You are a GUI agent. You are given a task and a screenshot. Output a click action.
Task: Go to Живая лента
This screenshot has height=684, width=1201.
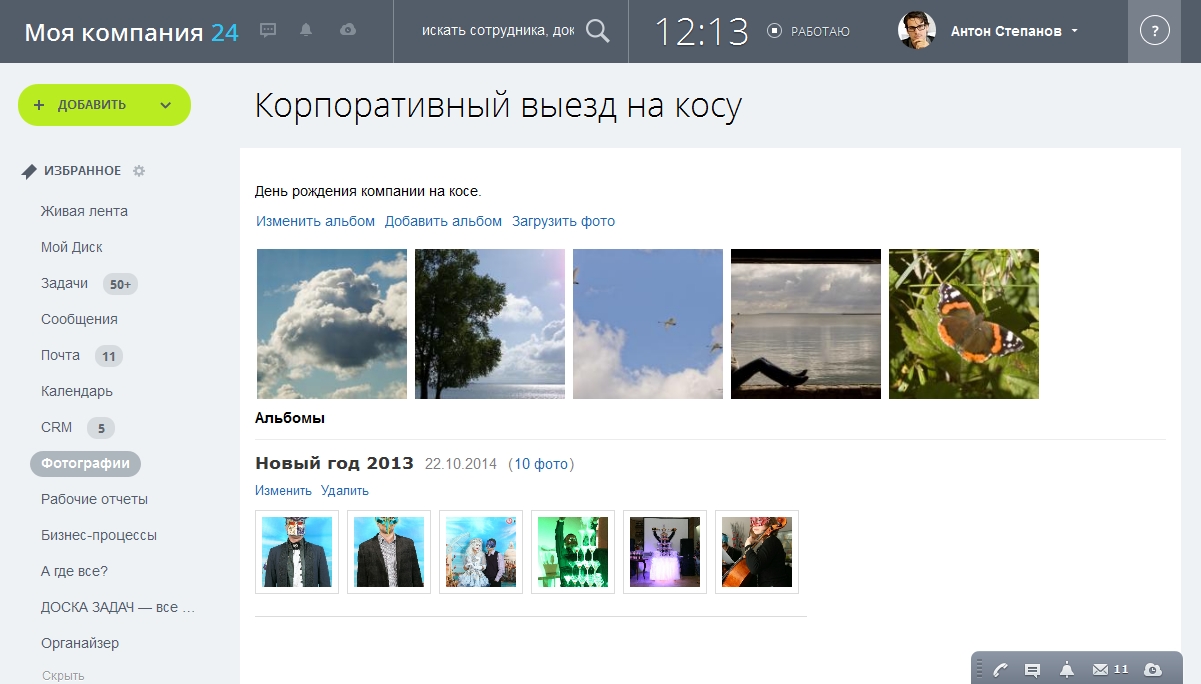coord(84,211)
